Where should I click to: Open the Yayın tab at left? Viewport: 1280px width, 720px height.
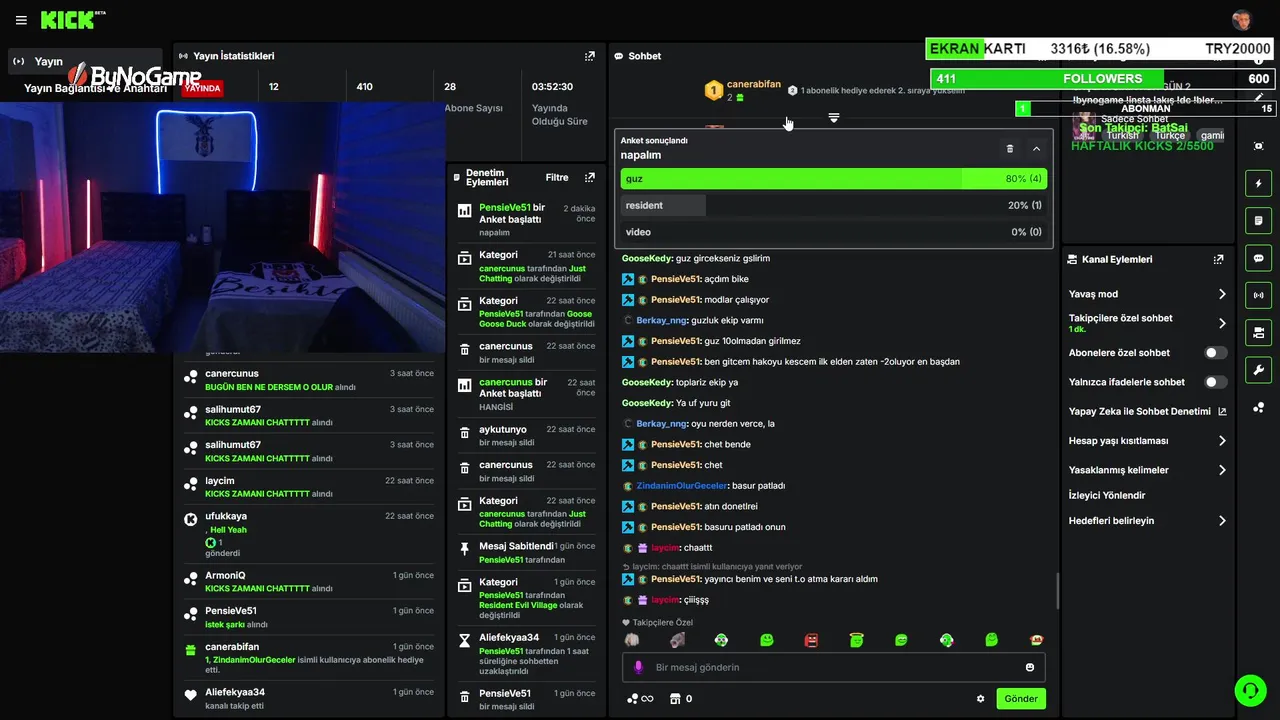(x=85, y=61)
